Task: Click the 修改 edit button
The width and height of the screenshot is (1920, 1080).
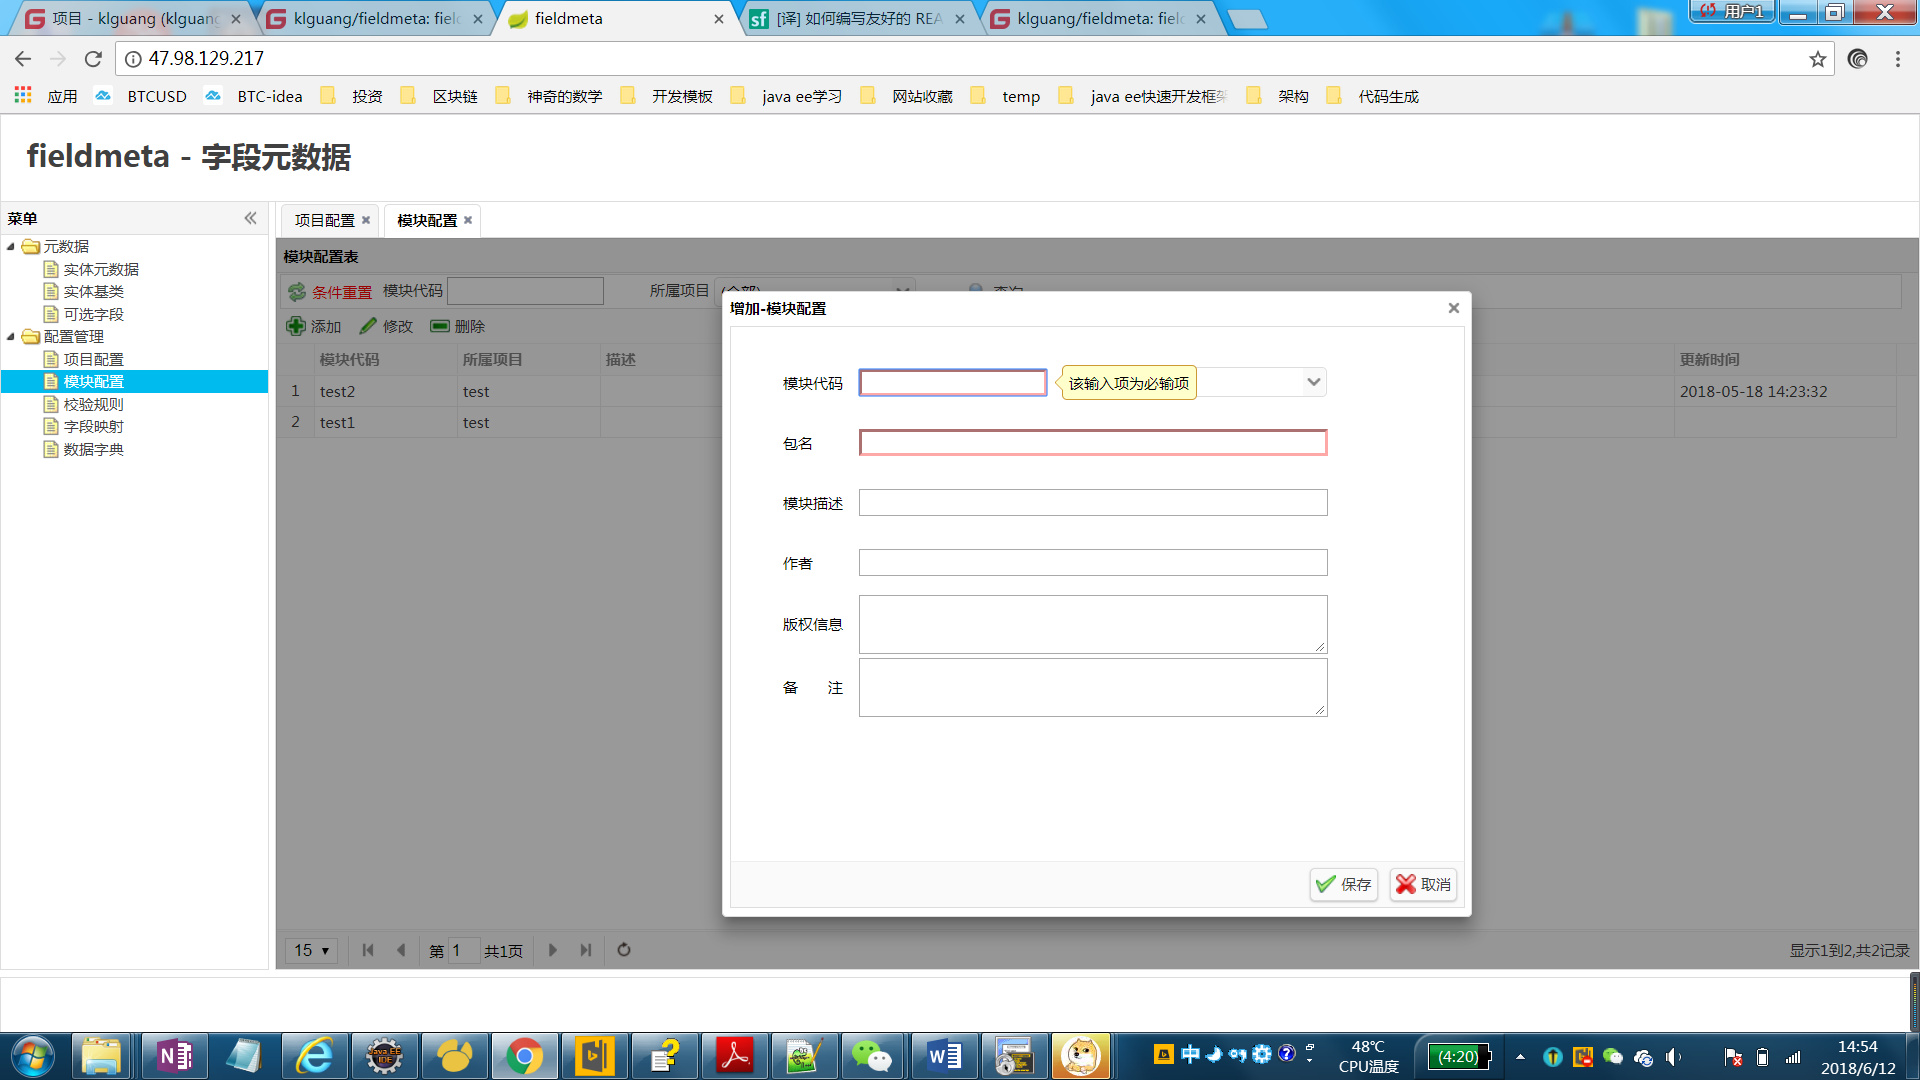Action: 386,326
